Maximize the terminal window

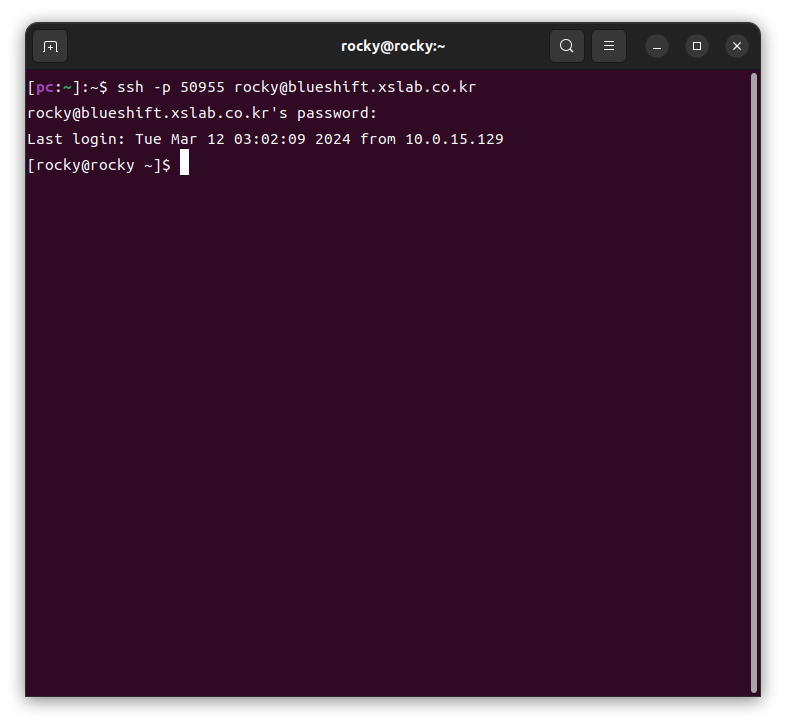coord(697,46)
